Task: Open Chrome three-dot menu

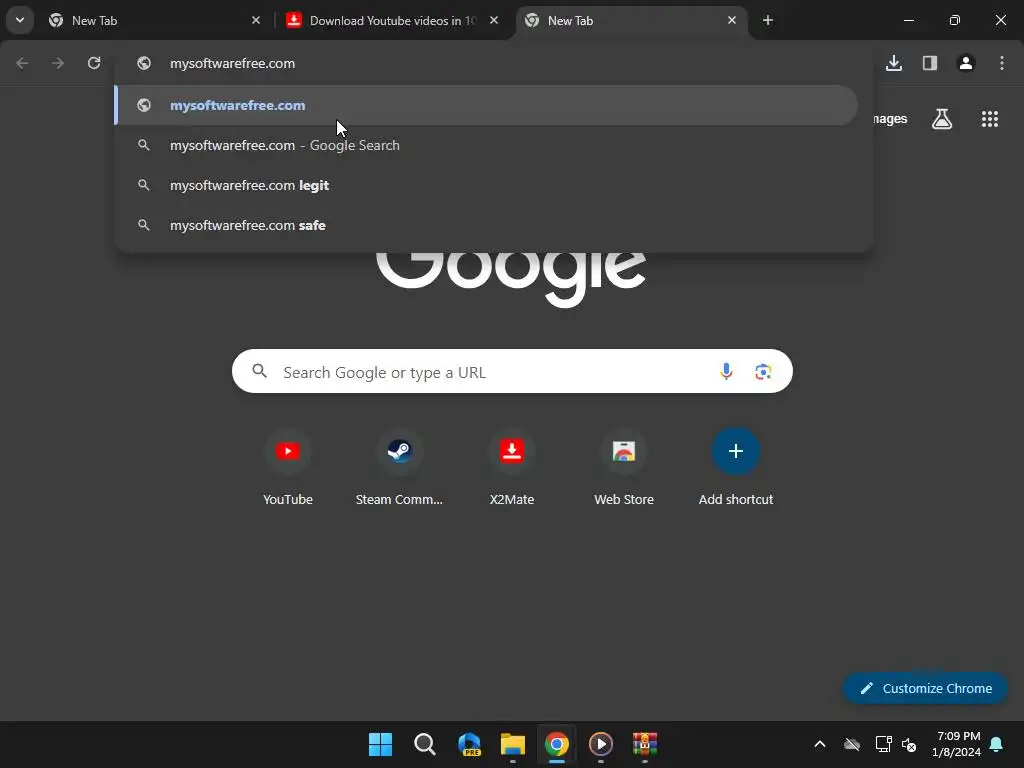Action: [1002, 63]
